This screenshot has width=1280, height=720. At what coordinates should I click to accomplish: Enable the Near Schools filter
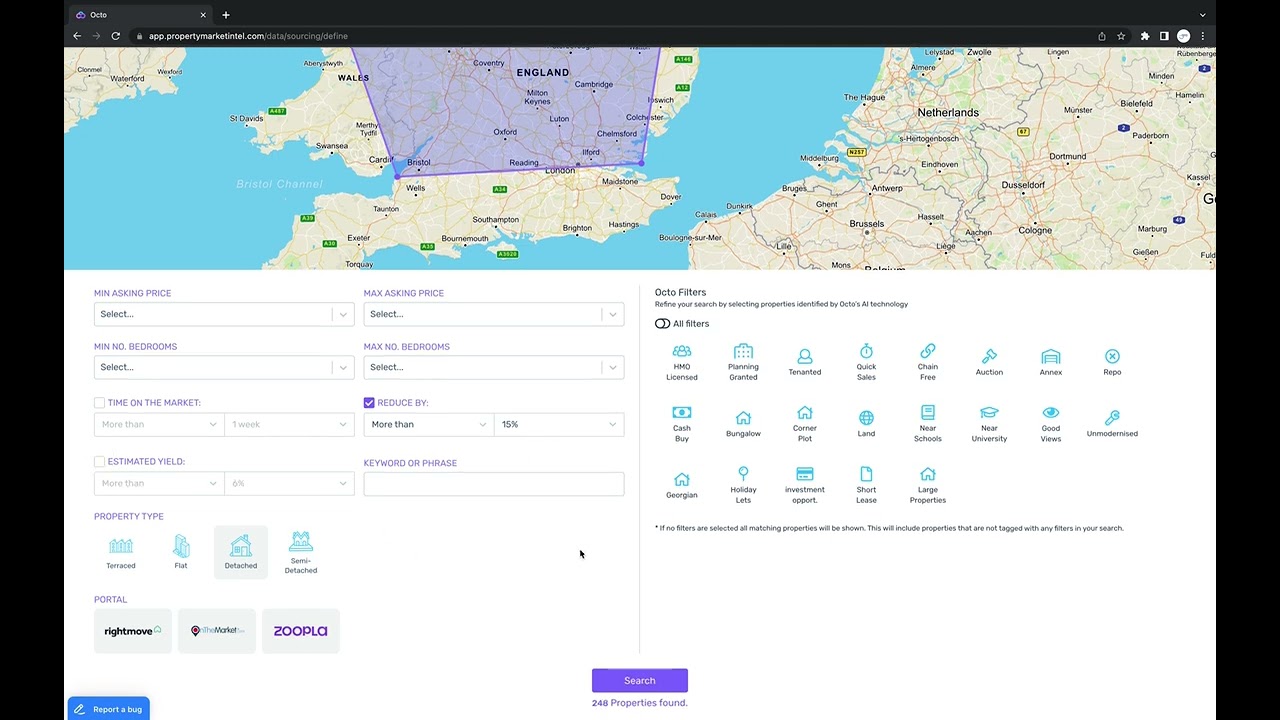tap(928, 424)
